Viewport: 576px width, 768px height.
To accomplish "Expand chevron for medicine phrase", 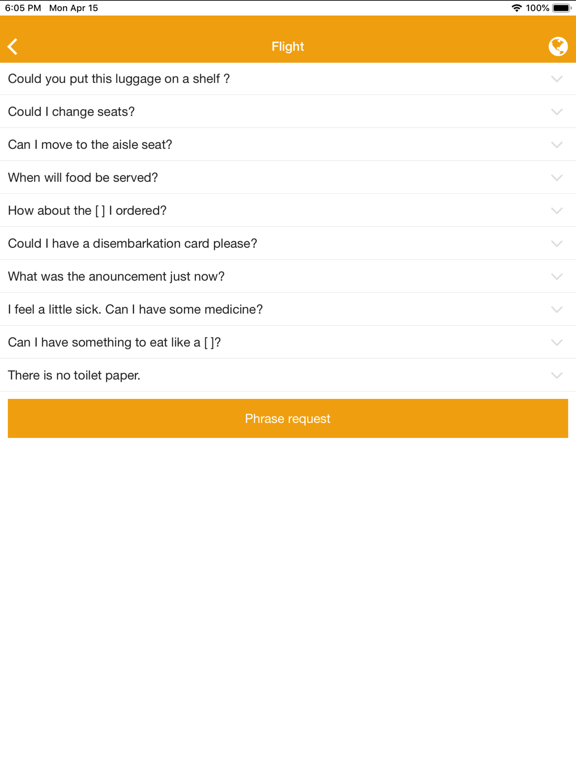I will pos(557,310).
